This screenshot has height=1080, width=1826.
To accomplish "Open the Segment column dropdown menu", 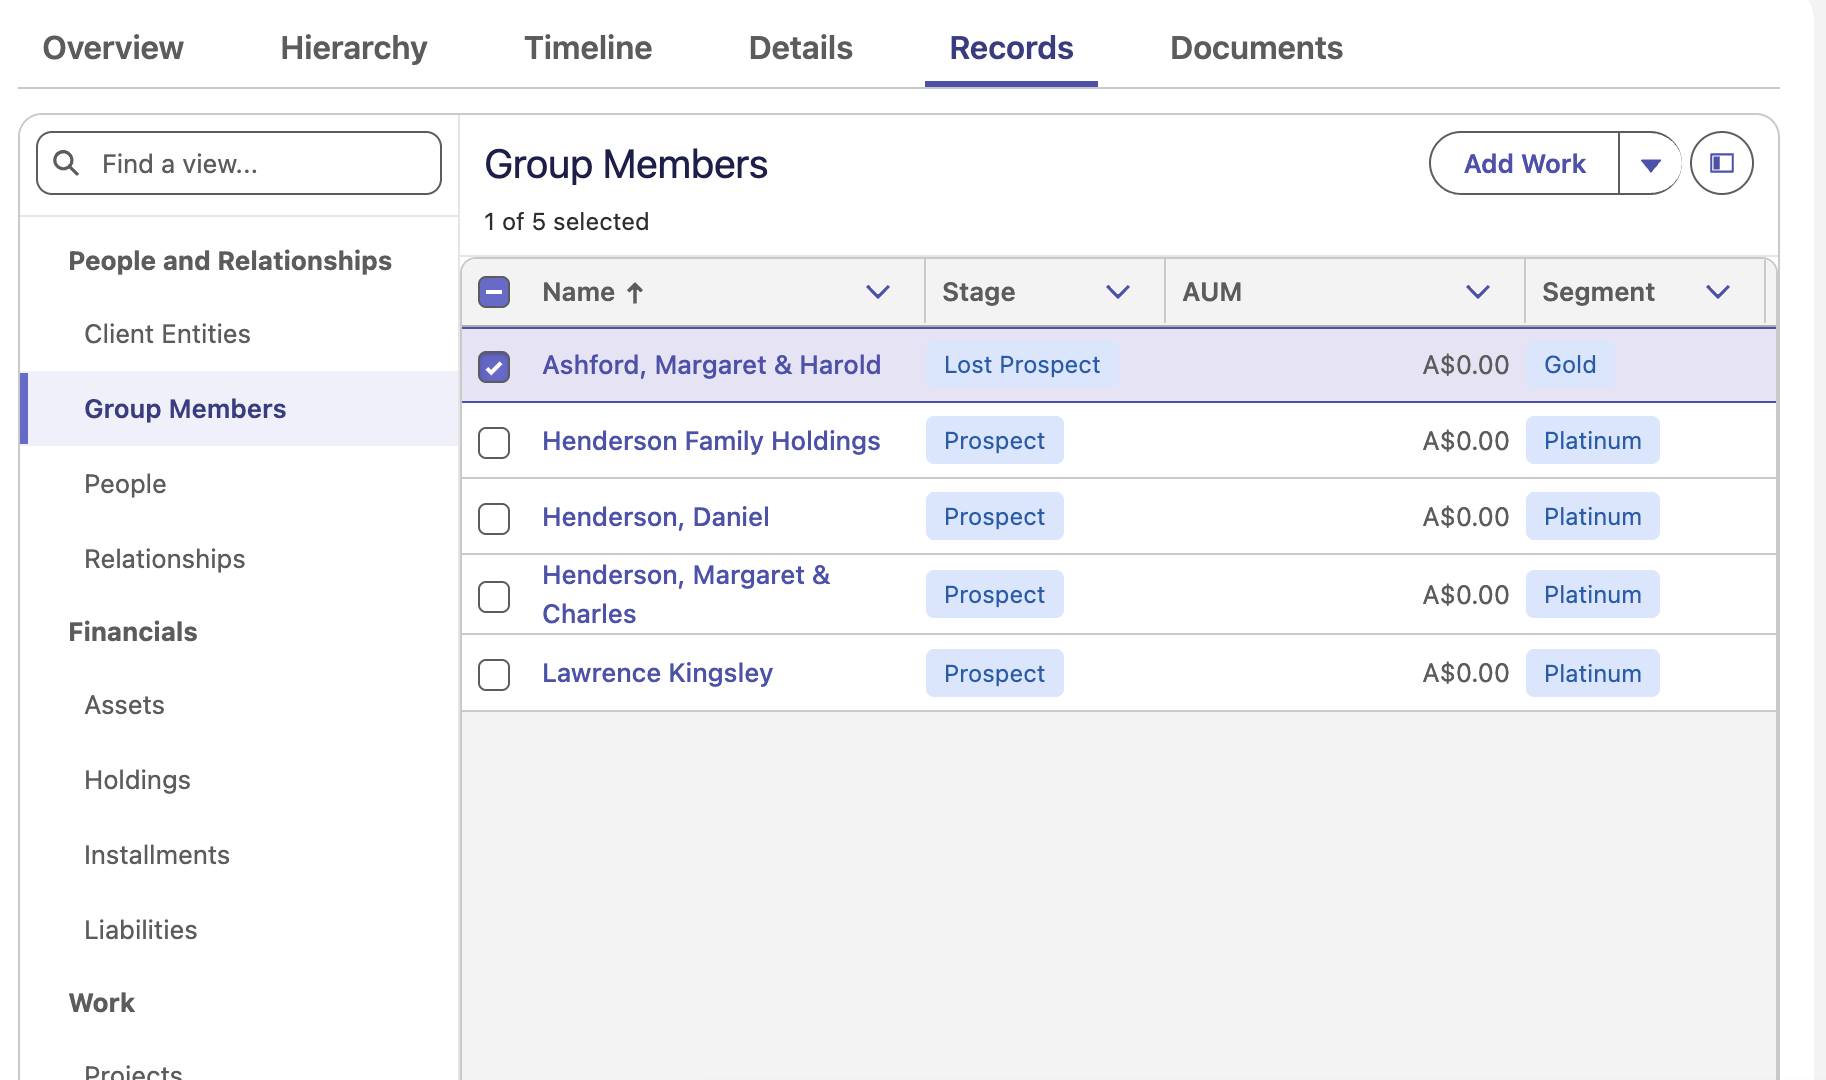I will click(1718, 292).
